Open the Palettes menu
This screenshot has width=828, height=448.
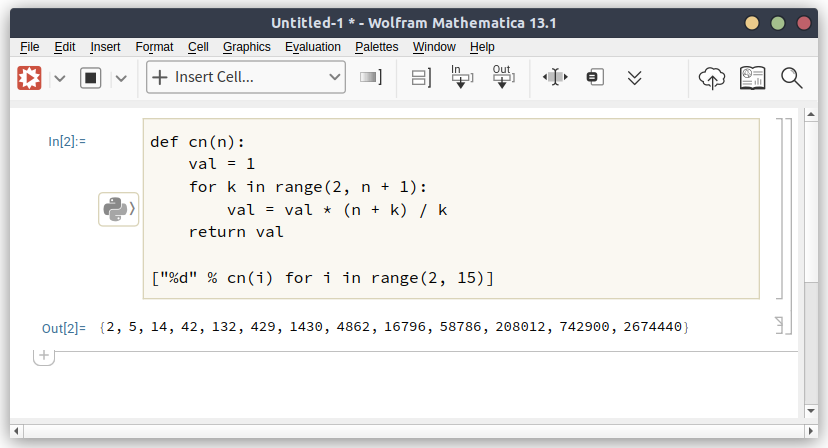coord(376,47)
